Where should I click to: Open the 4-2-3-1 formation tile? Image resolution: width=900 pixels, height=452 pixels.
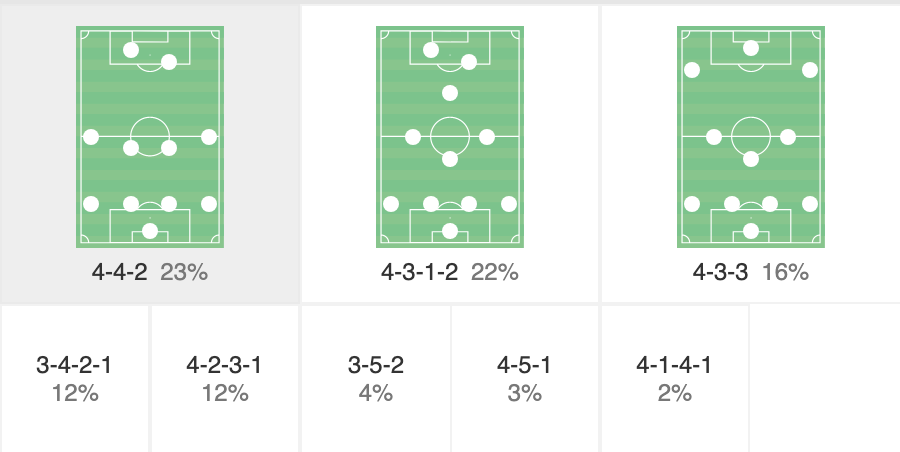click(x=224, y=378)
